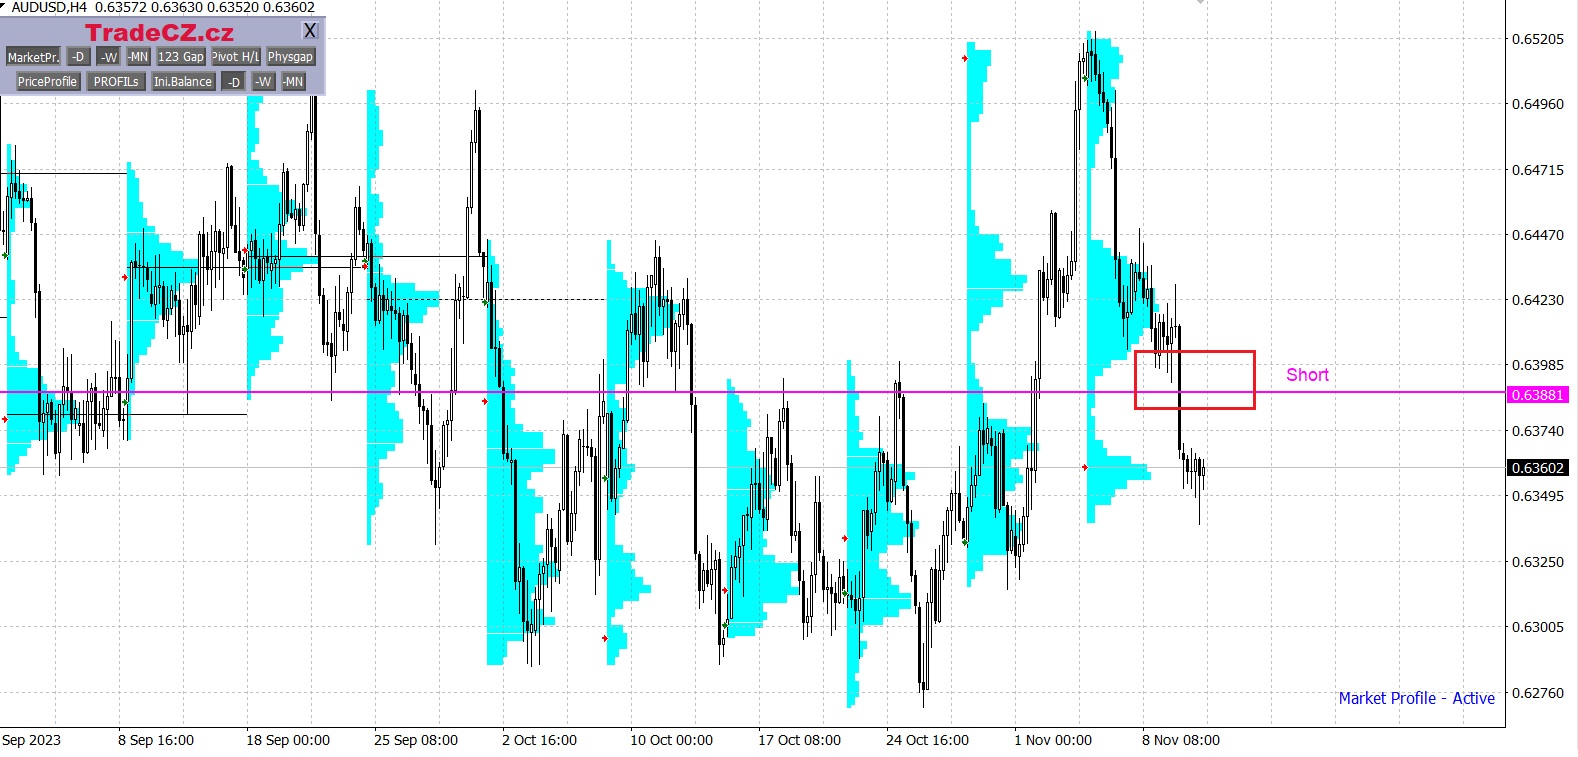The image size is (1578, 757).
Task: Click the current price 0.63602 label
Action: 1537,468
